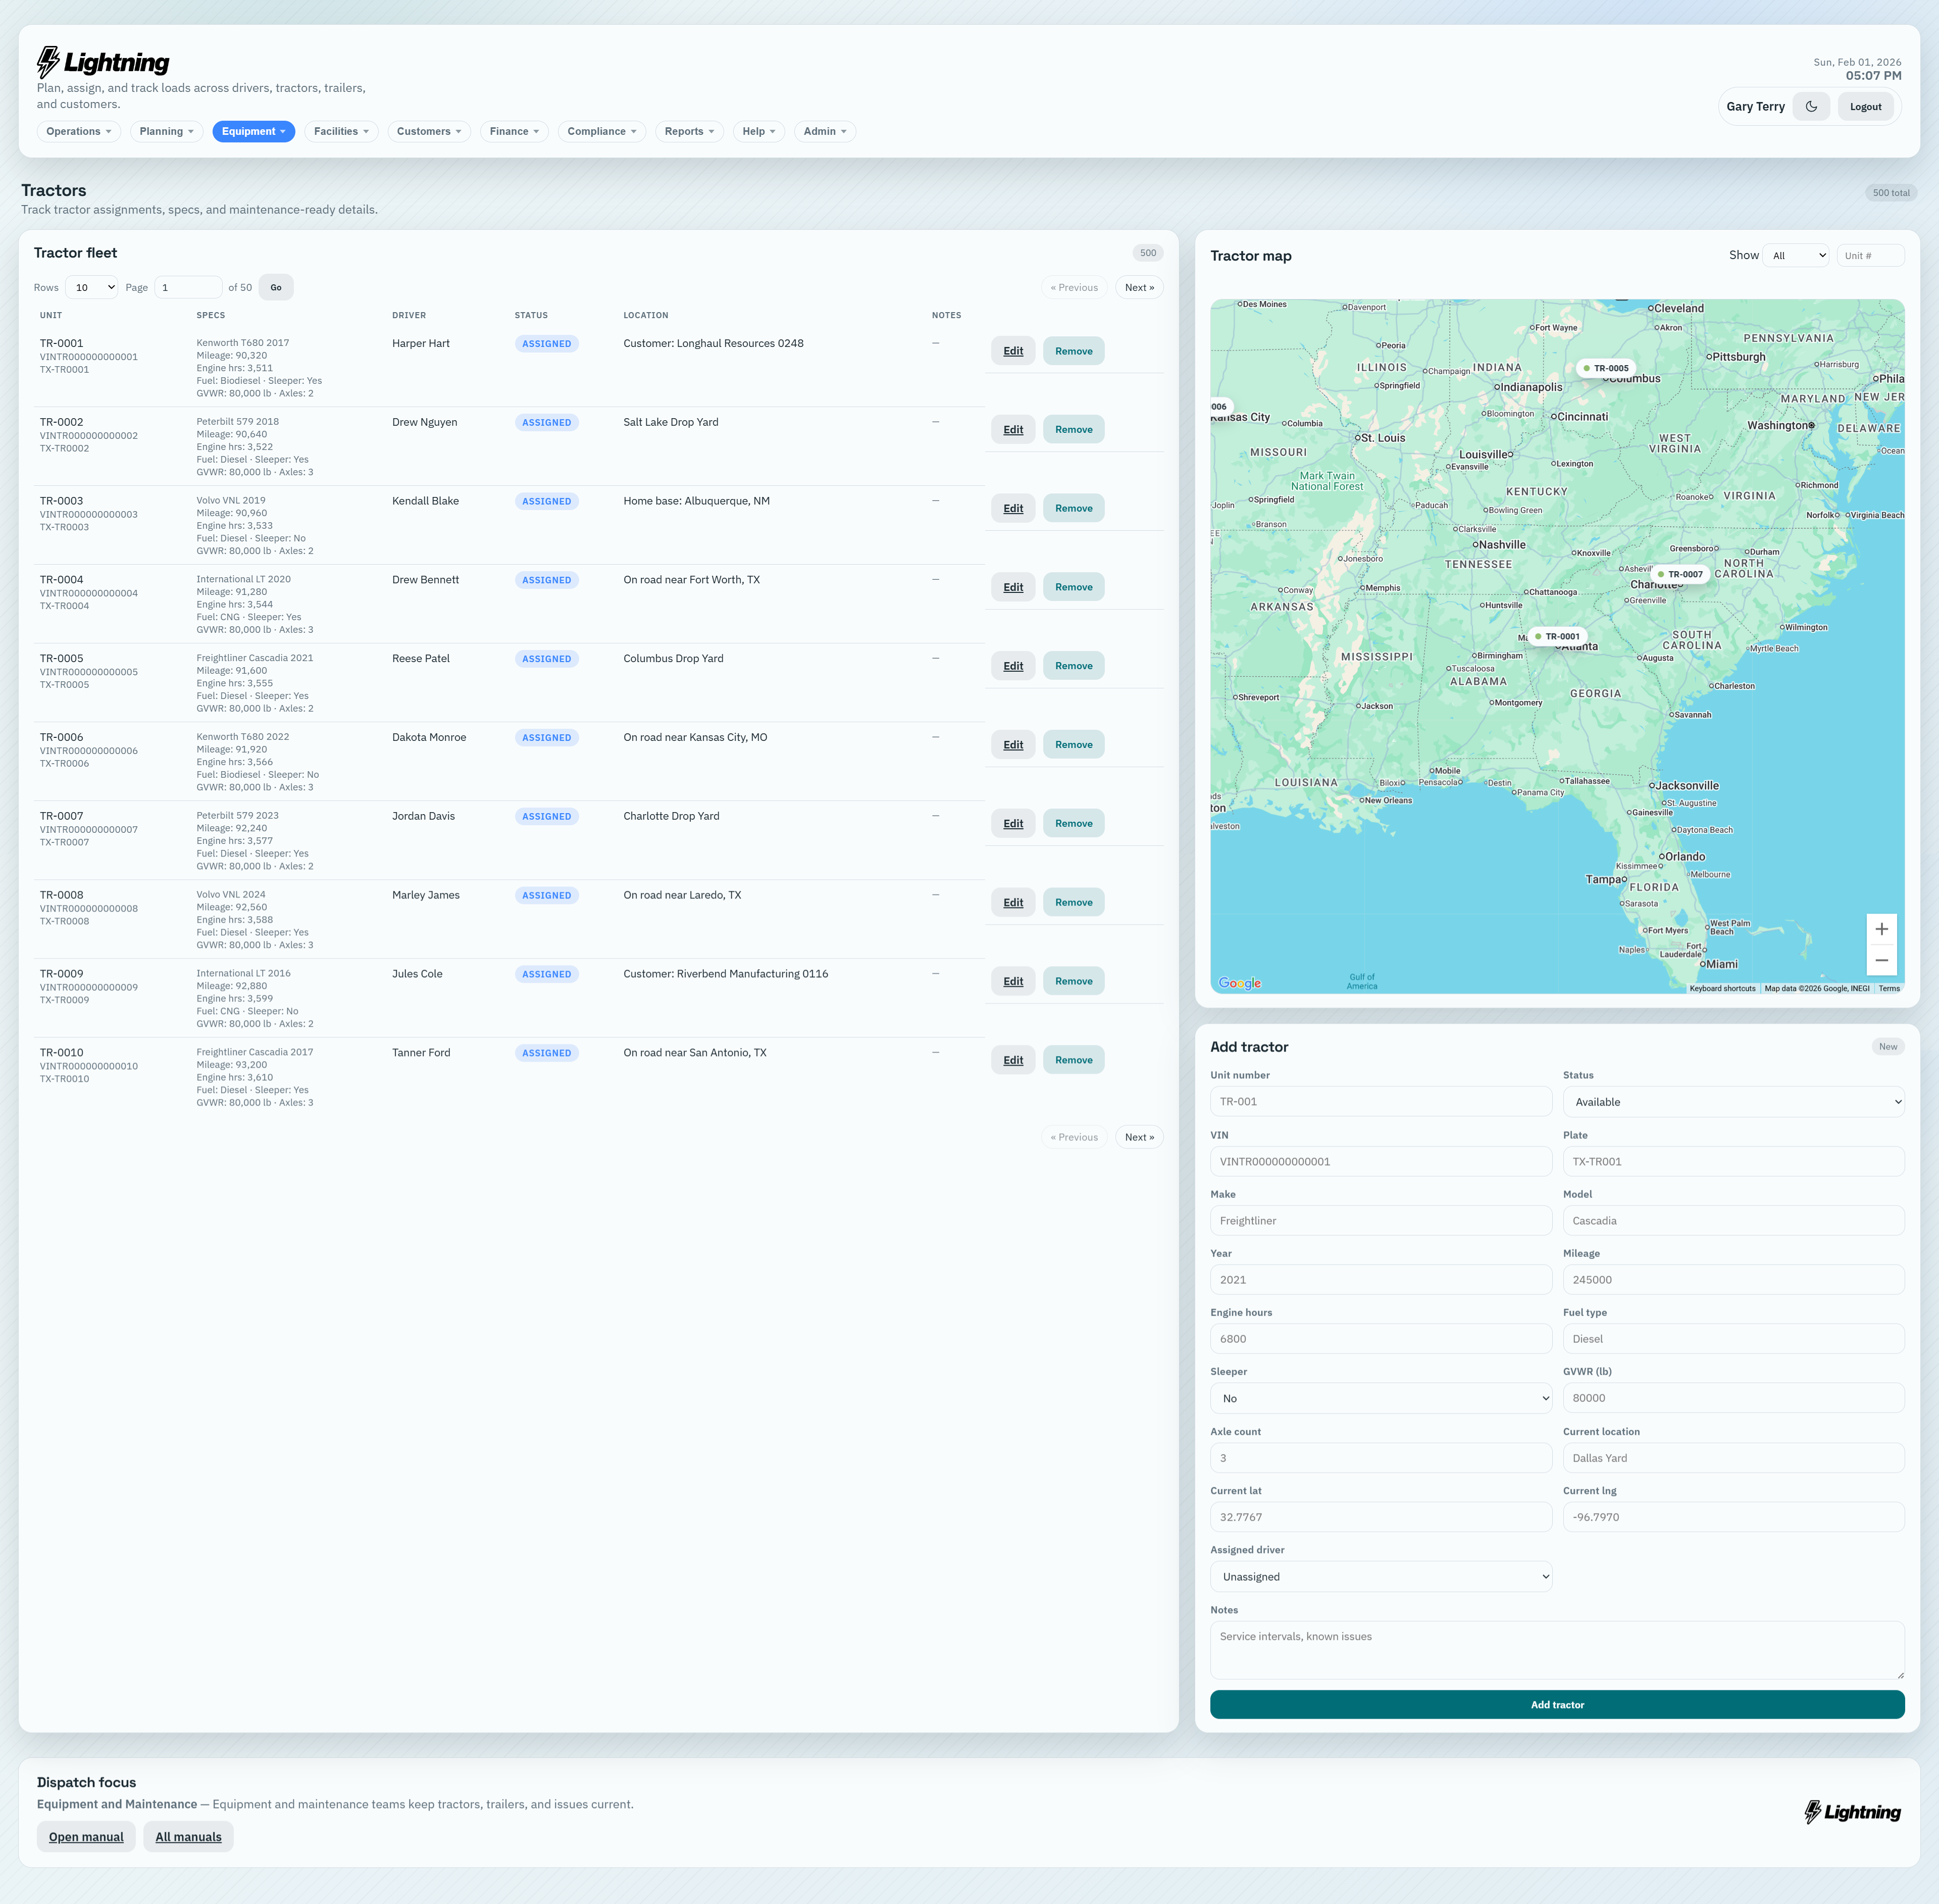1939x1904 pixels.
Task: Open the Compliance menu
Action: (602, 131)
